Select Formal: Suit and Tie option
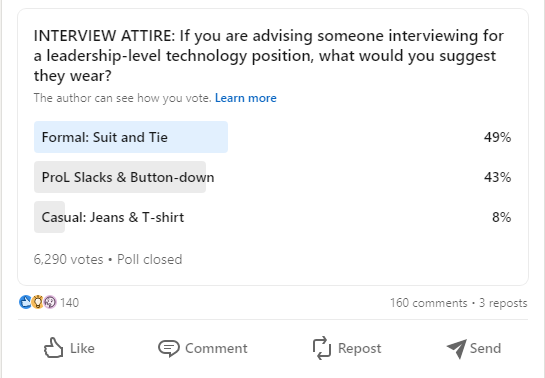545x378 pixels. 272,137
